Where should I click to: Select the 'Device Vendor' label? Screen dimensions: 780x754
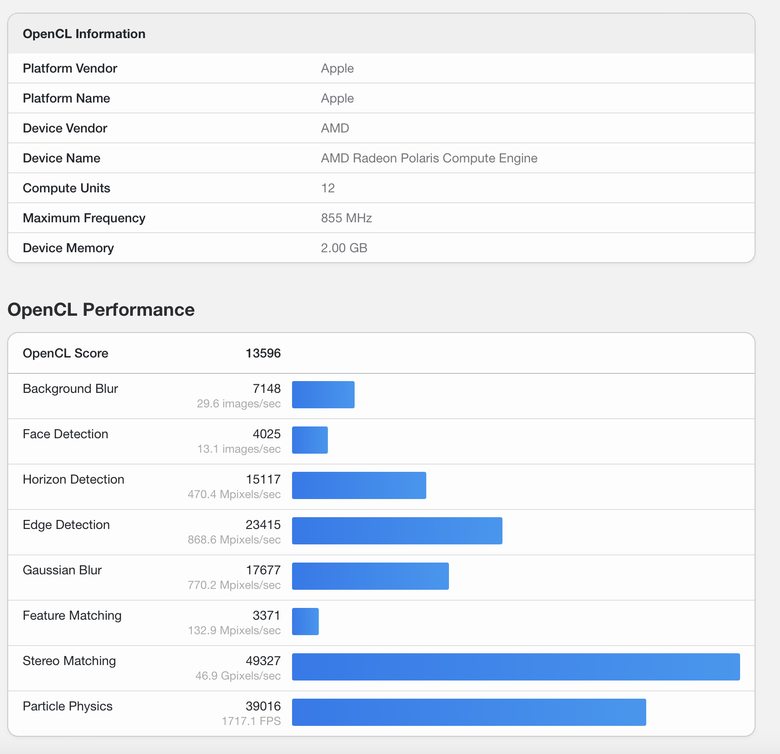tap(65, 128)
